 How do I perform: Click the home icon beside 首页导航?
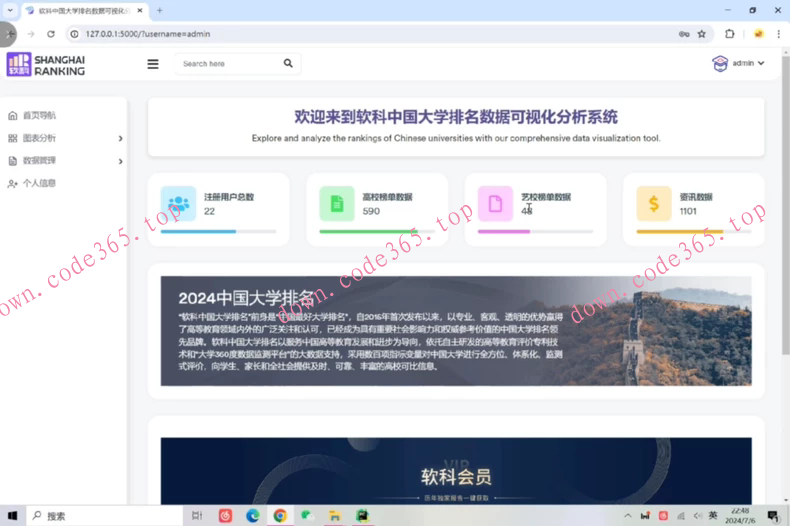(x=13, y=115)
